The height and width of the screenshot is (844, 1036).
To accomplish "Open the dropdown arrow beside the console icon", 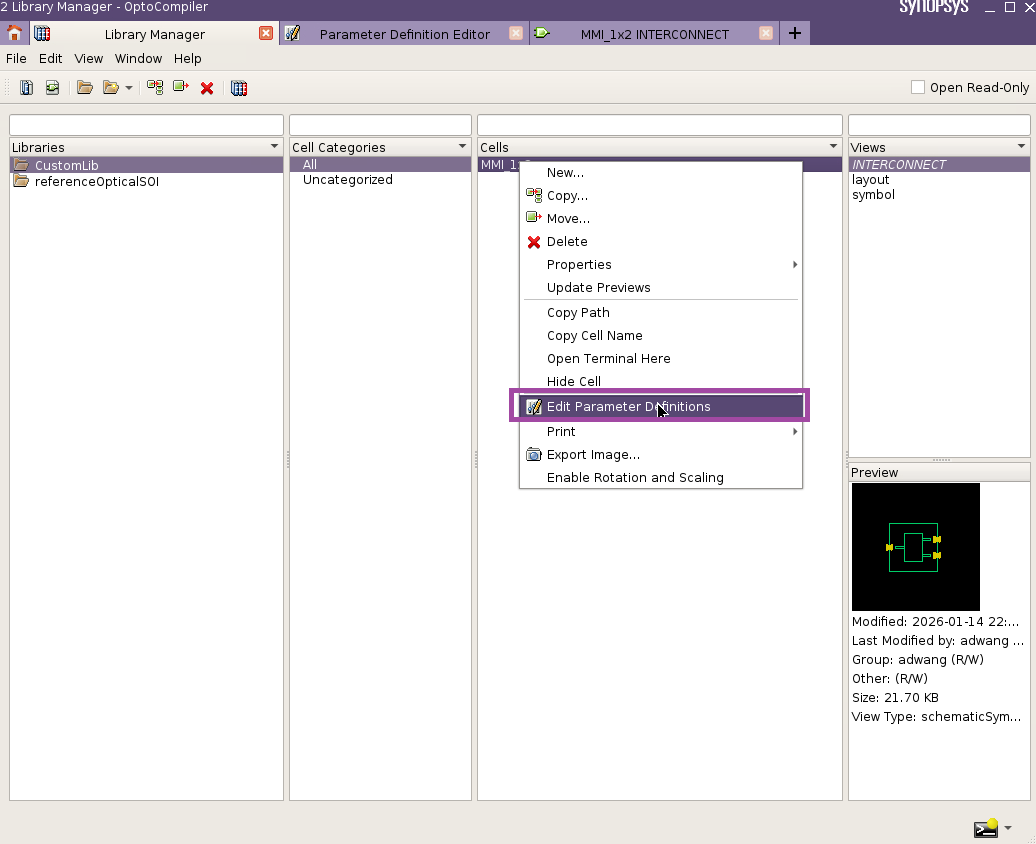I will (1008, 827).
